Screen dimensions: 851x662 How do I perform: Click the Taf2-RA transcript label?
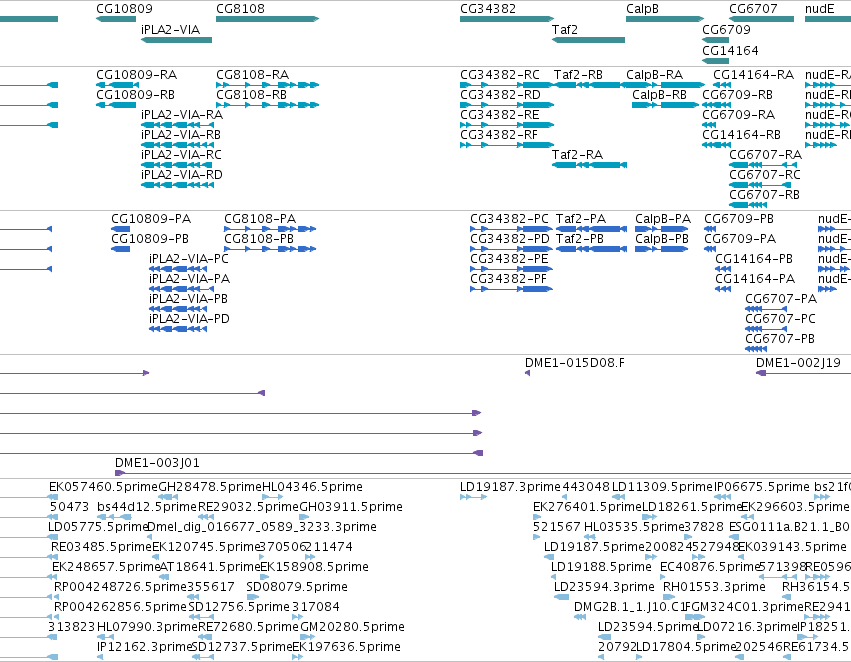577,155
